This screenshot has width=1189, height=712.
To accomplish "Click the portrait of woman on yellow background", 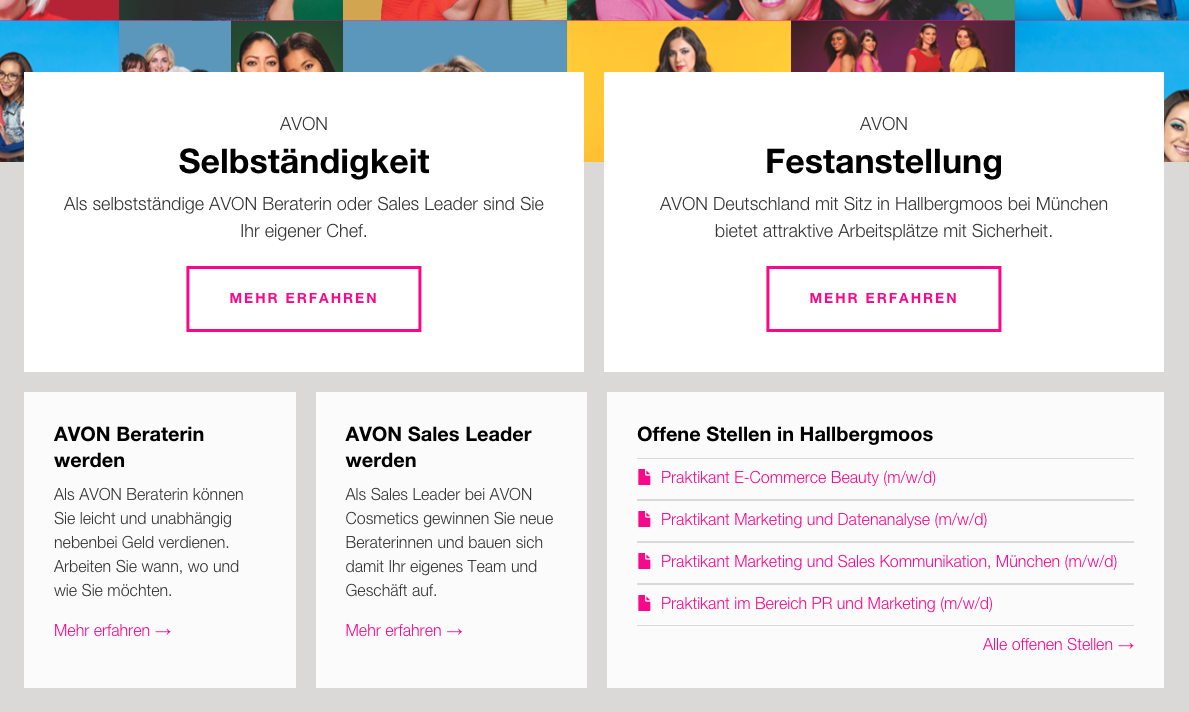I will point(679,46).
